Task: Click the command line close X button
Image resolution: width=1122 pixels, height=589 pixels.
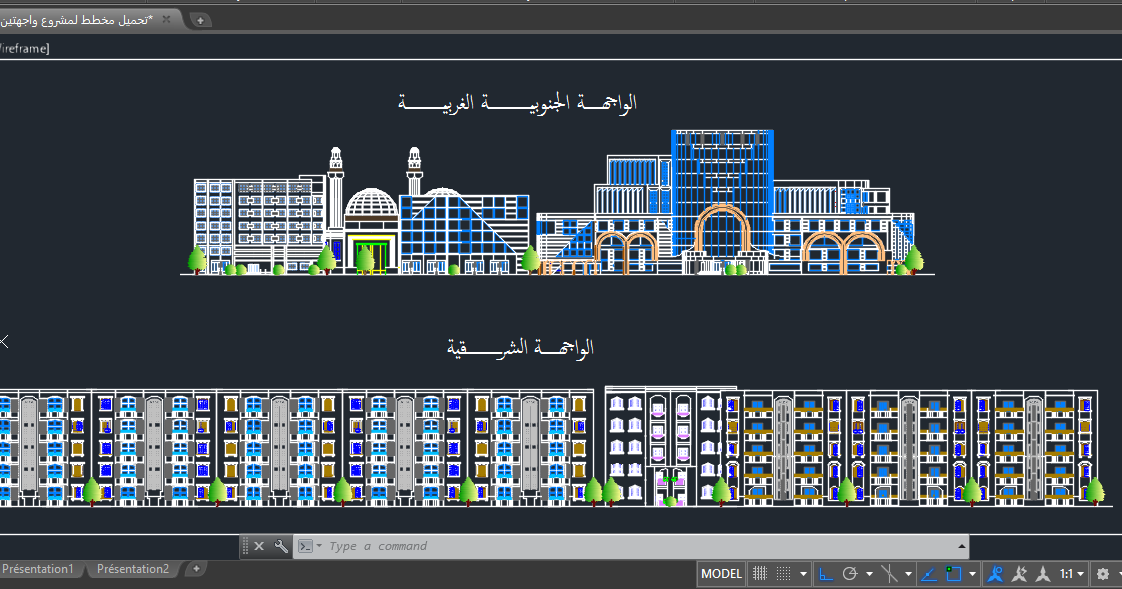Action: tap(260, 547)
